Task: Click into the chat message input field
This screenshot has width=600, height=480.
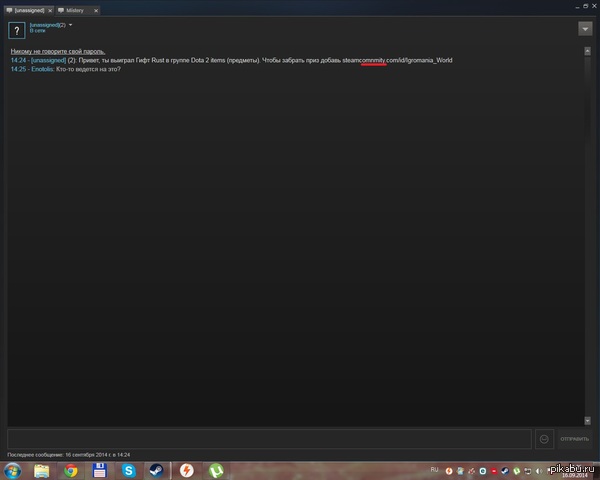Action: 268,438
